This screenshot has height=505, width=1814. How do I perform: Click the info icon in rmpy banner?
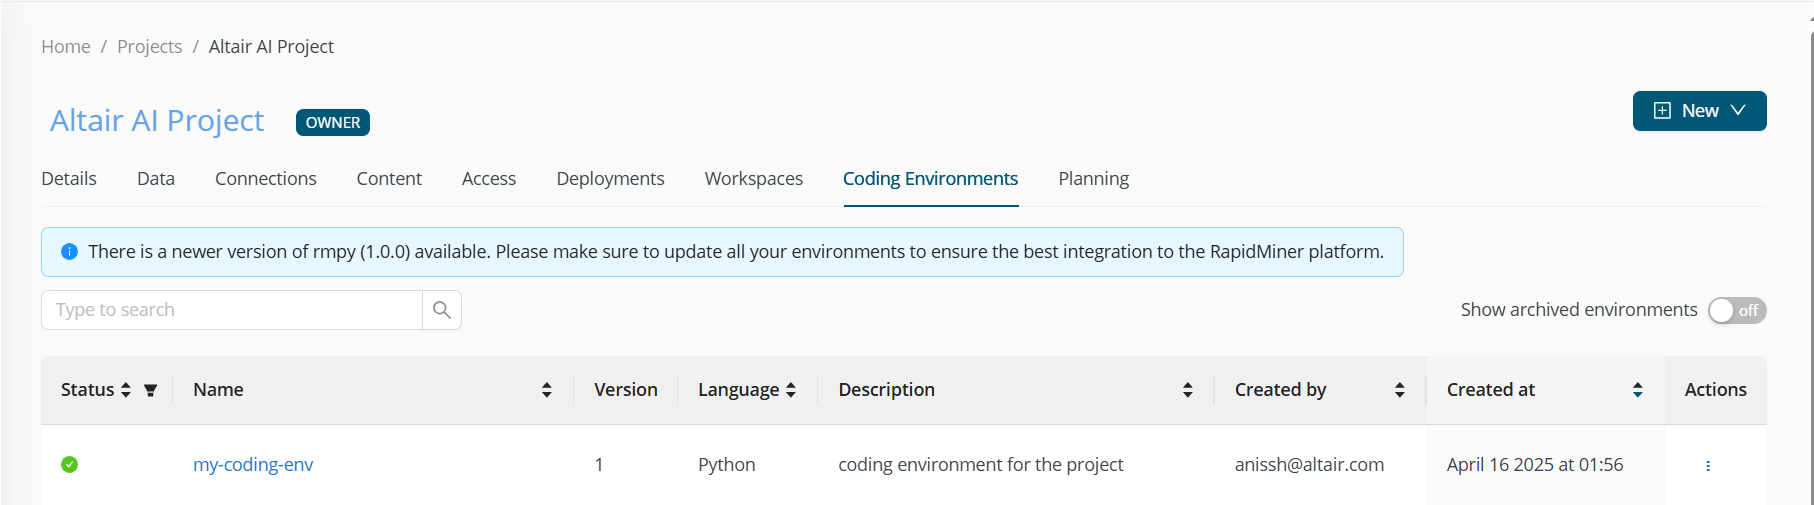pyautogui.click(x=69, y=252)
